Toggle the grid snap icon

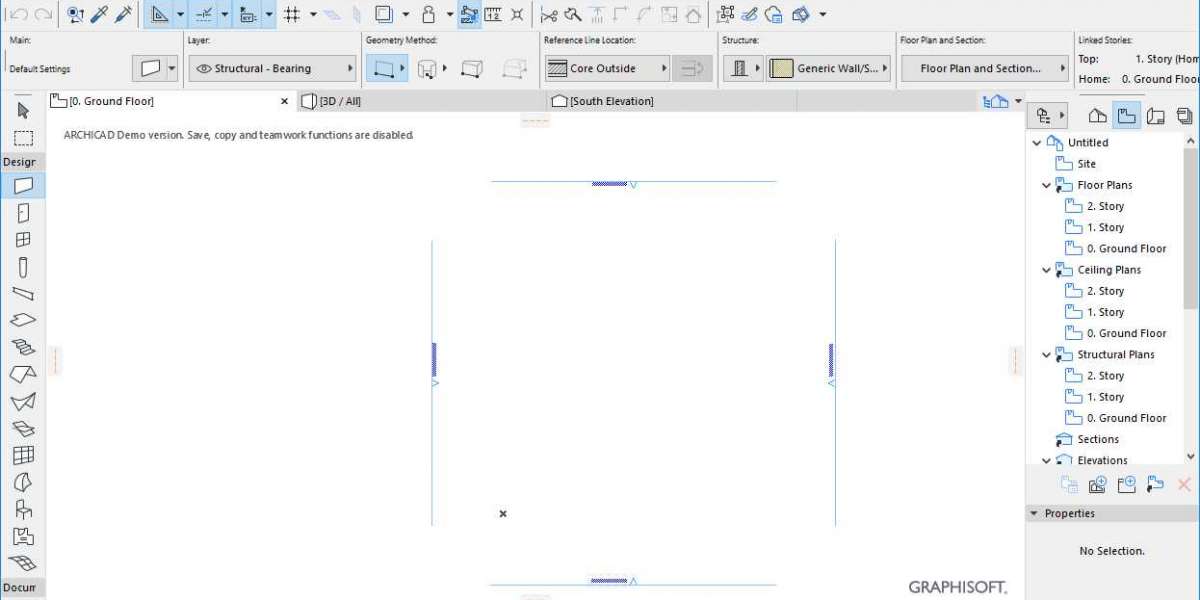pos(292,15)
